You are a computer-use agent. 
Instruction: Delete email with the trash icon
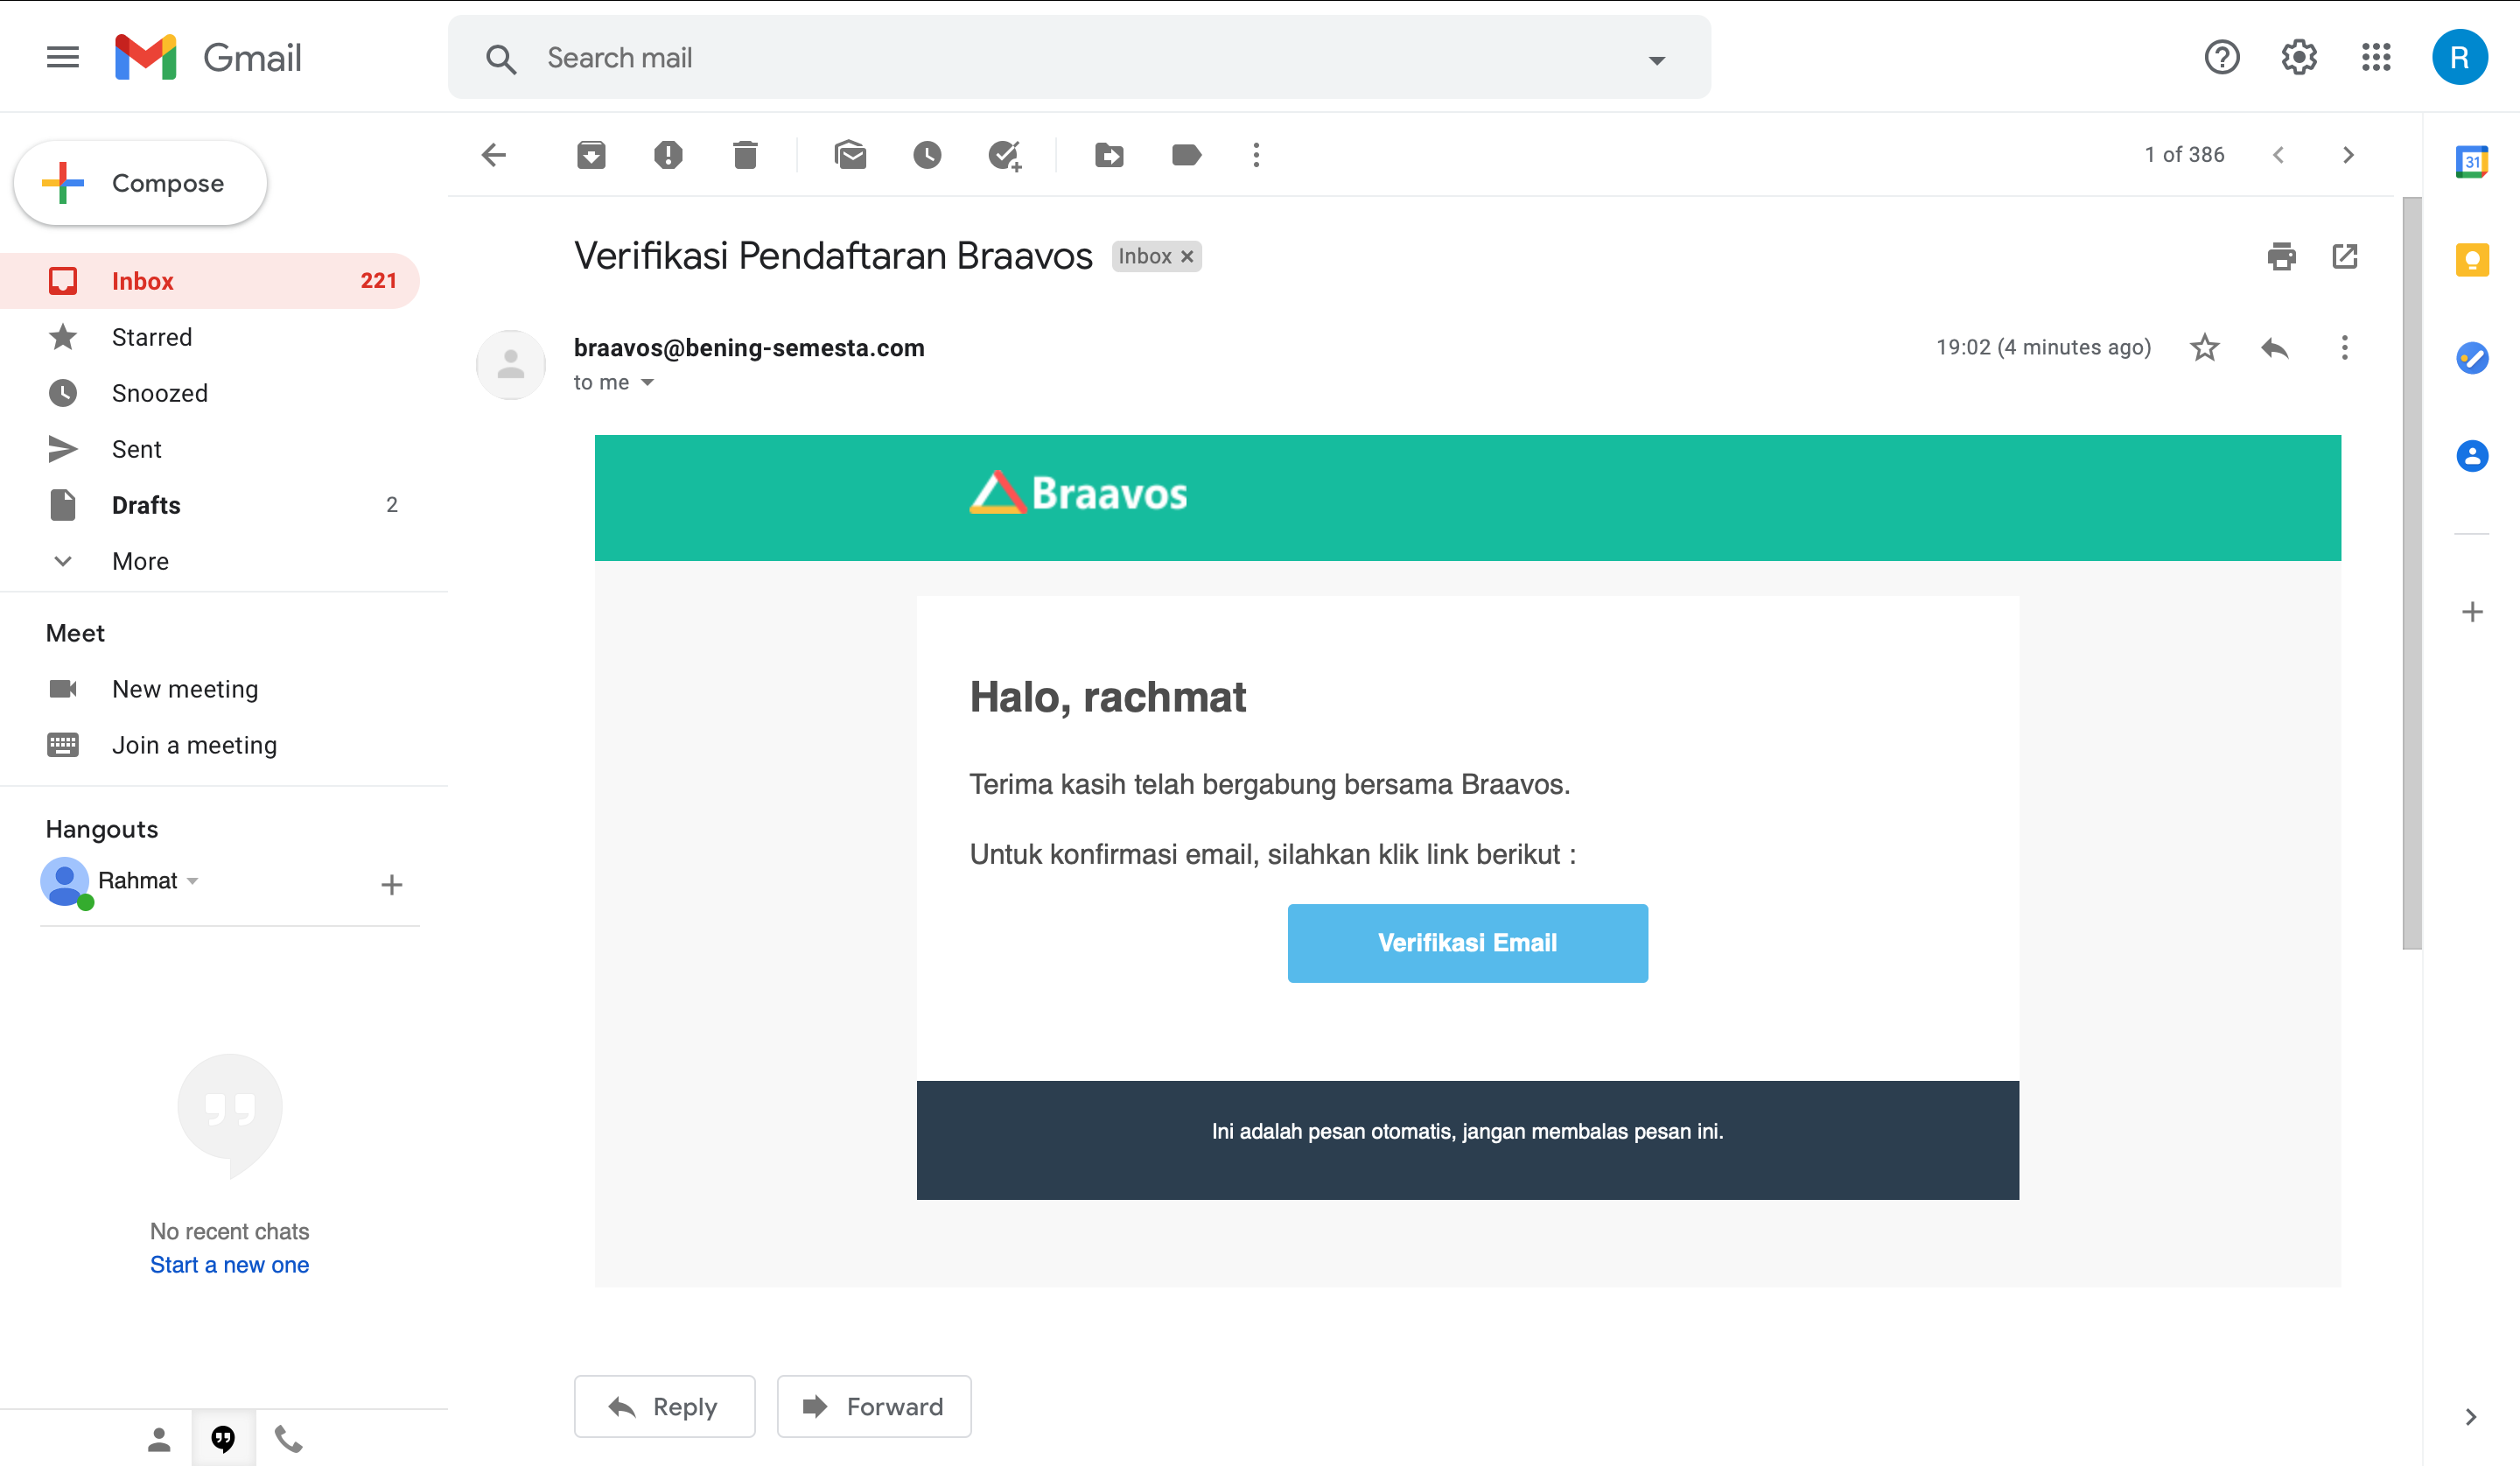point(745,155)
